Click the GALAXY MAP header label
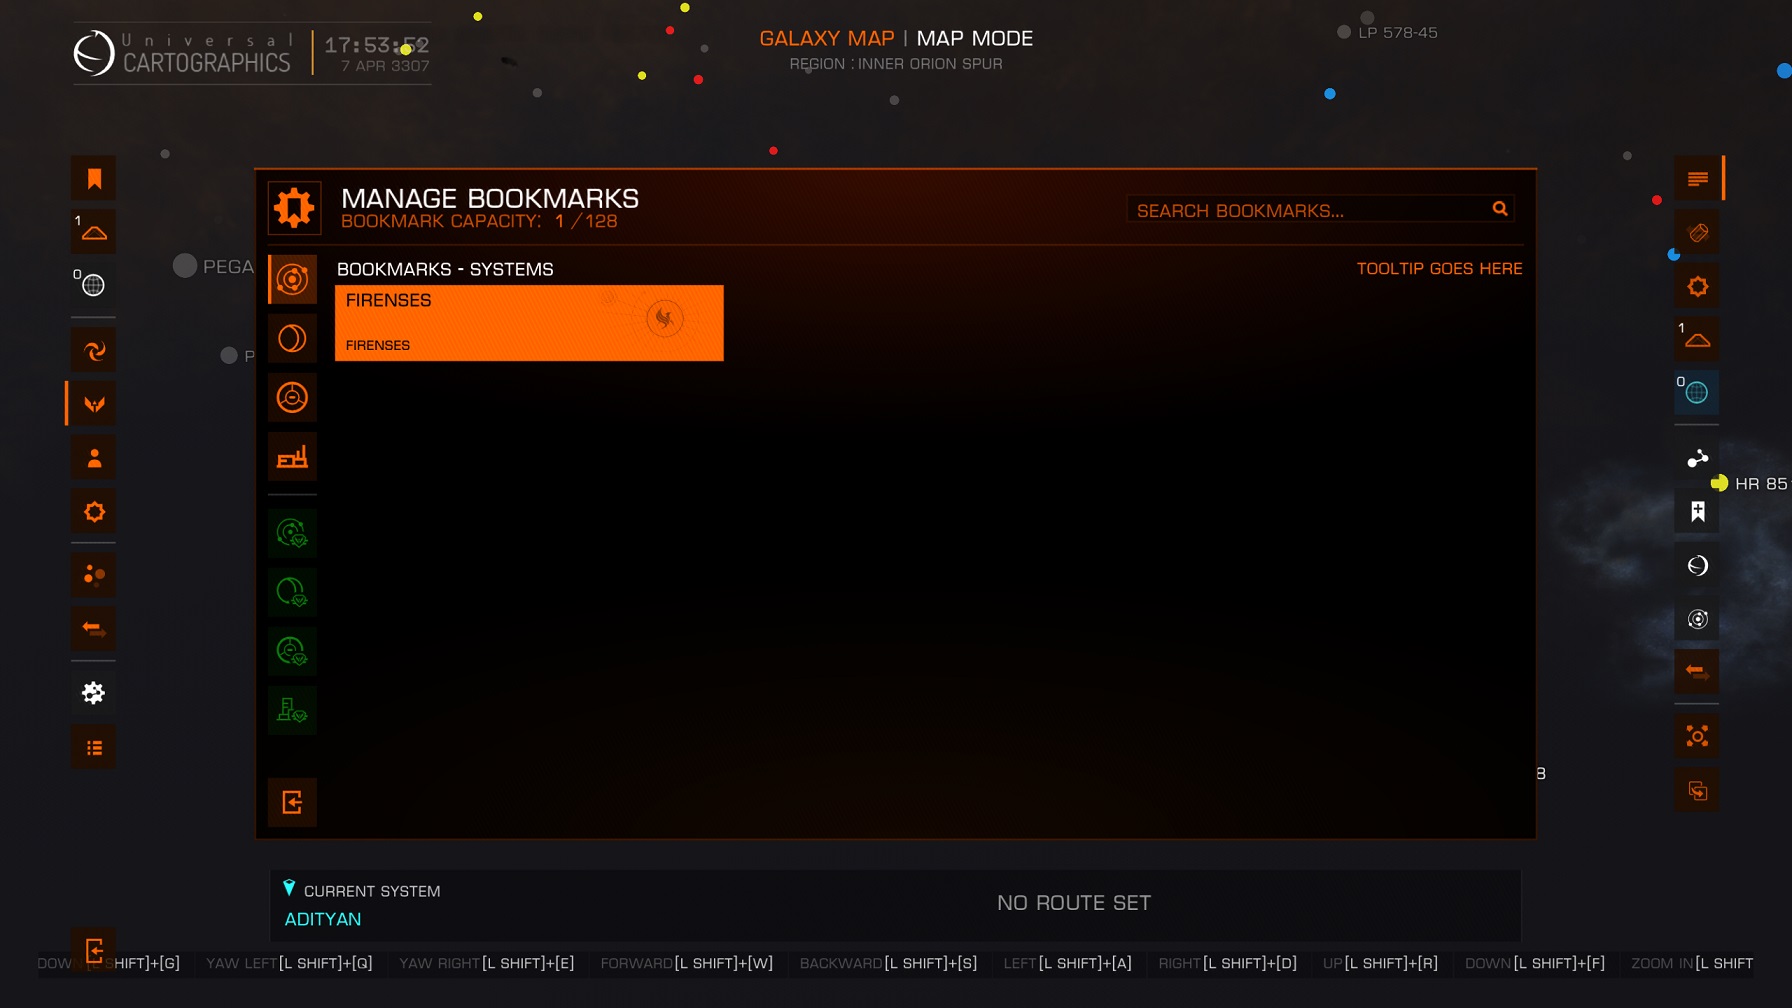The height and width of the screenshot is (1008, 1792). 827,38
